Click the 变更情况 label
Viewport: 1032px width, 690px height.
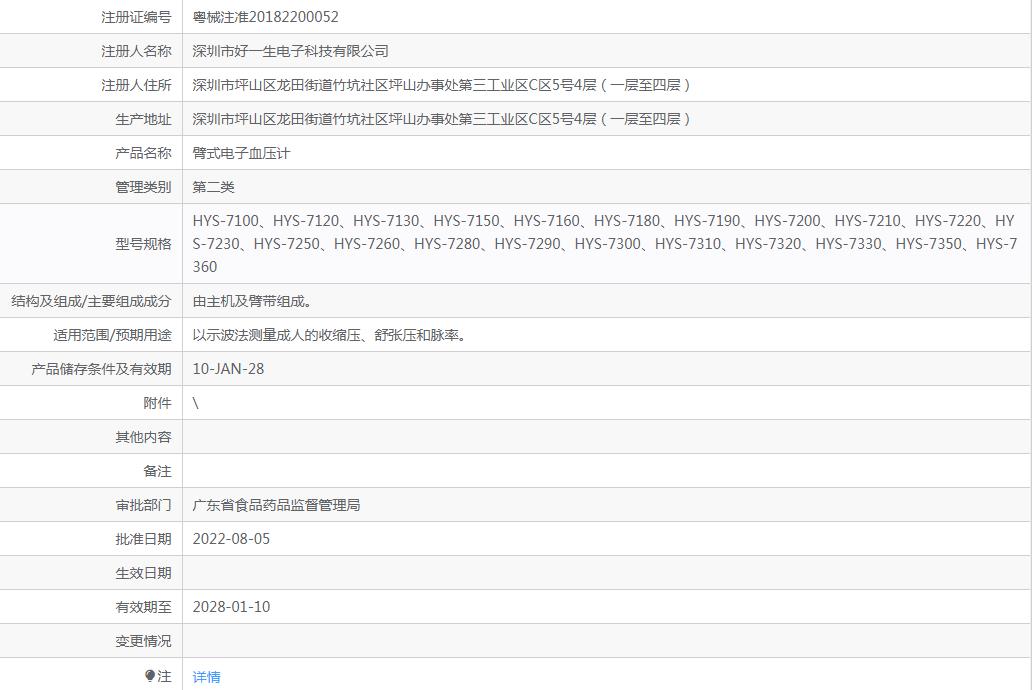pos(143,641)
